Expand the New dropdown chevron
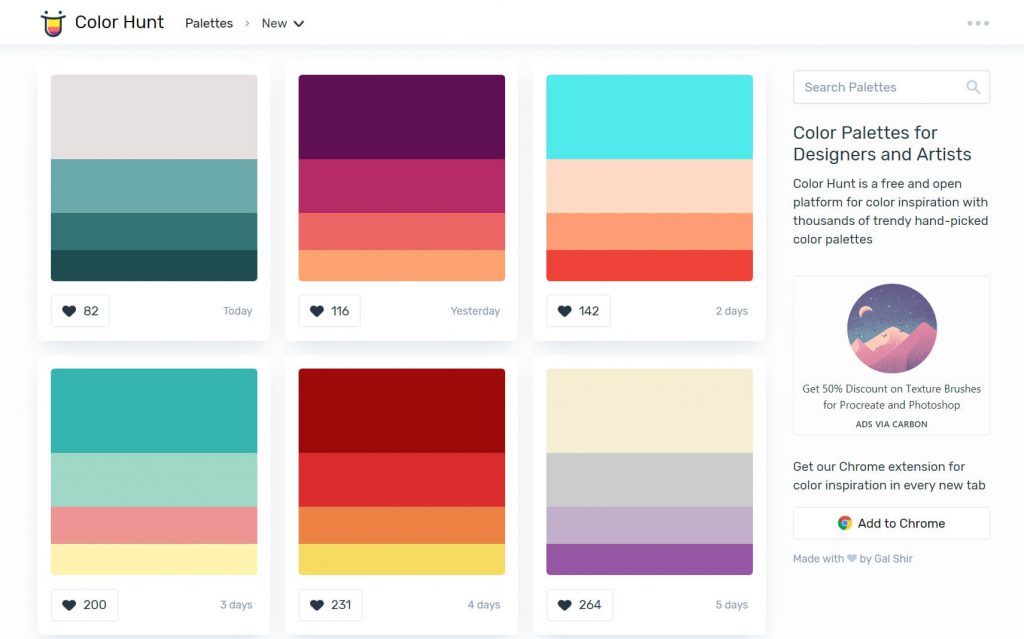The height and width of the screenshot is (639, 1024). (x=299, y=23)
